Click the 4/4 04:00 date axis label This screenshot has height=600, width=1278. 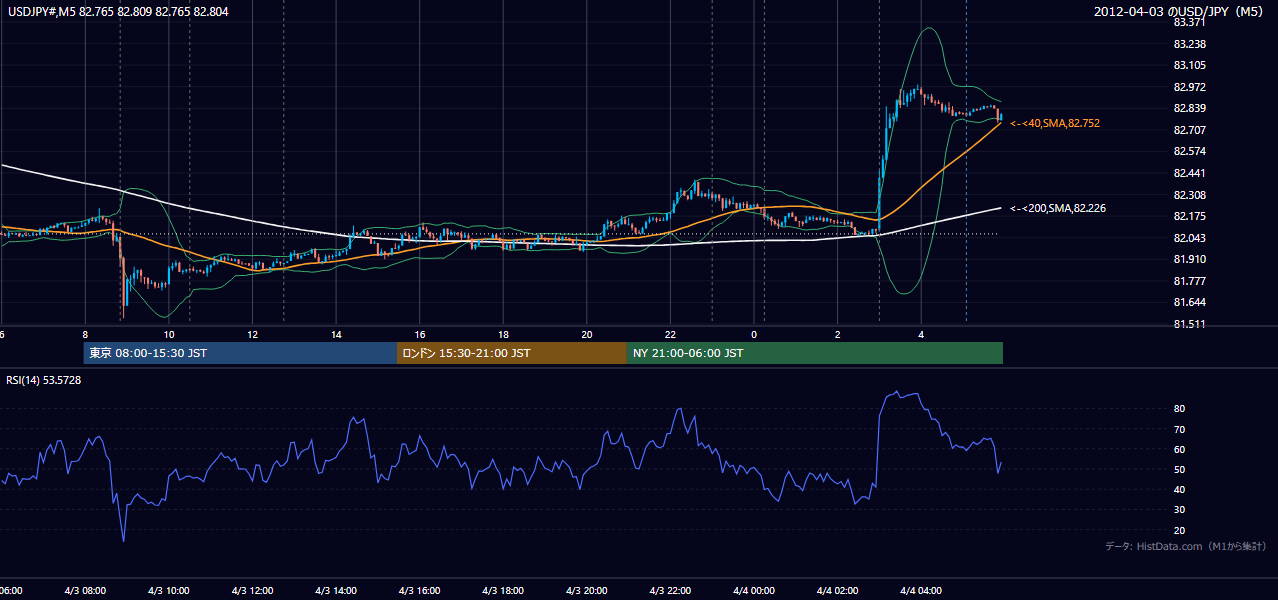click(922, 591)
